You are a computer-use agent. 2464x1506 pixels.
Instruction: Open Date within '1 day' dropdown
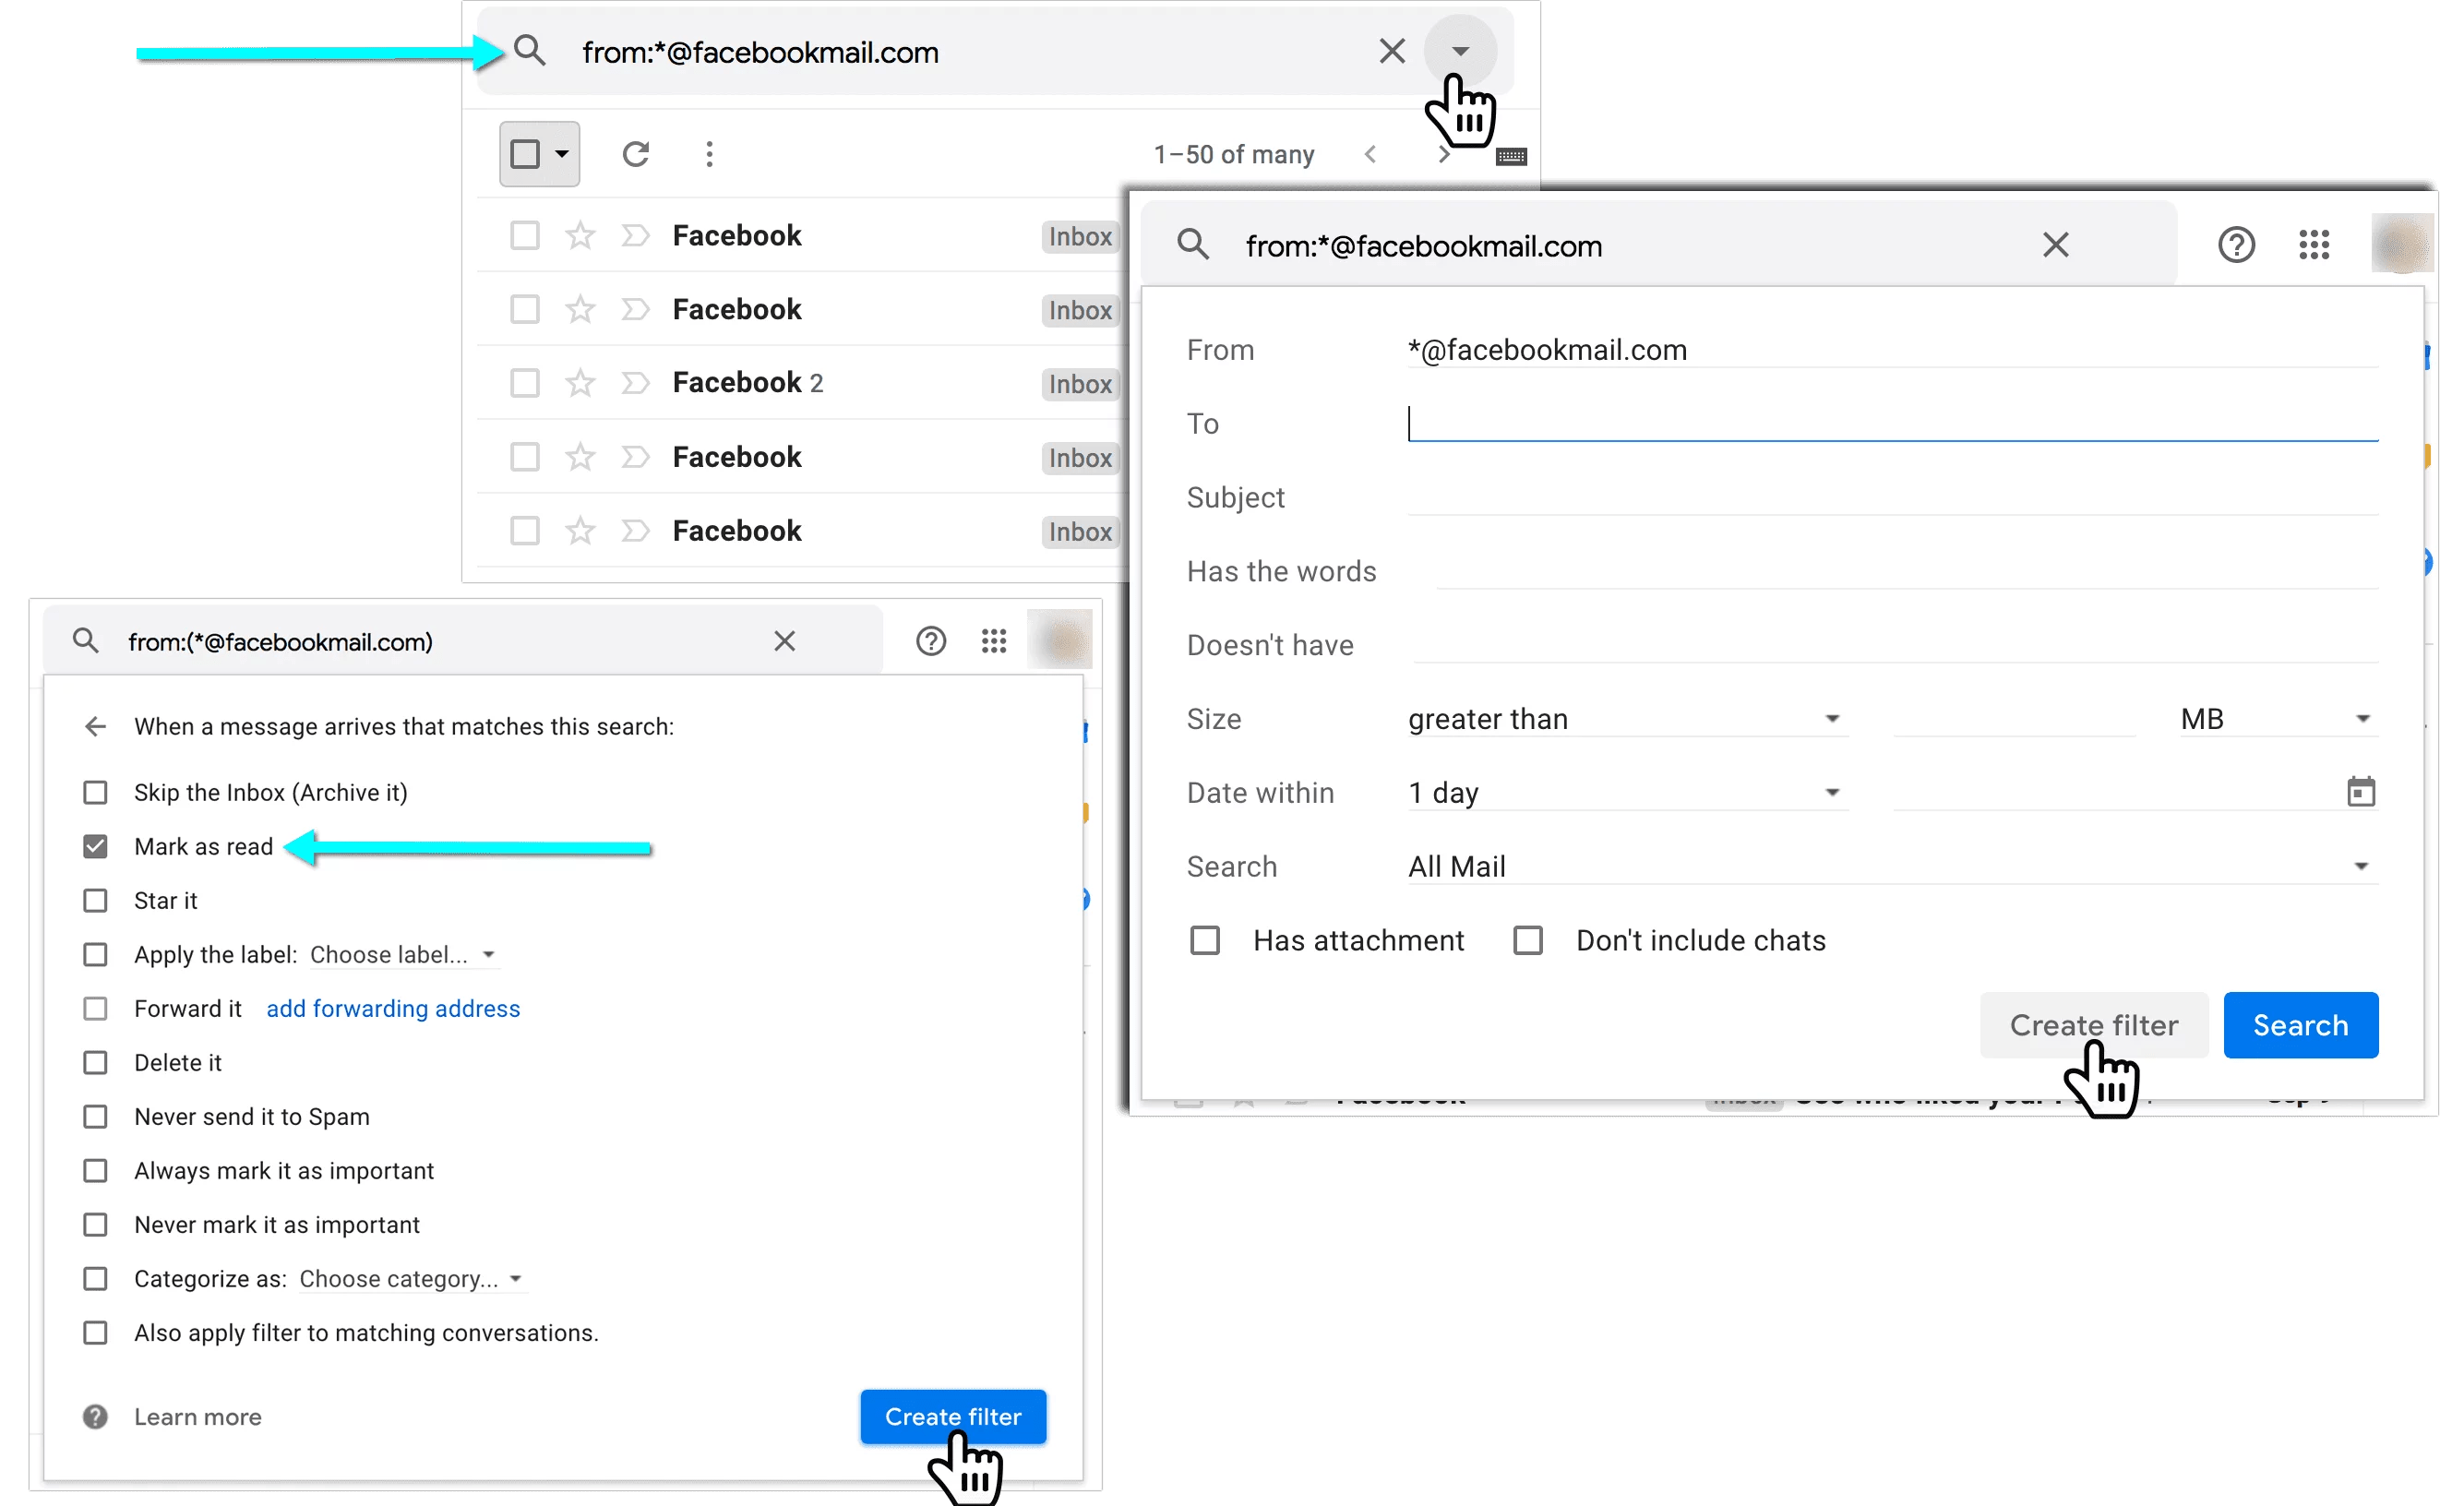pos(1627,793)
